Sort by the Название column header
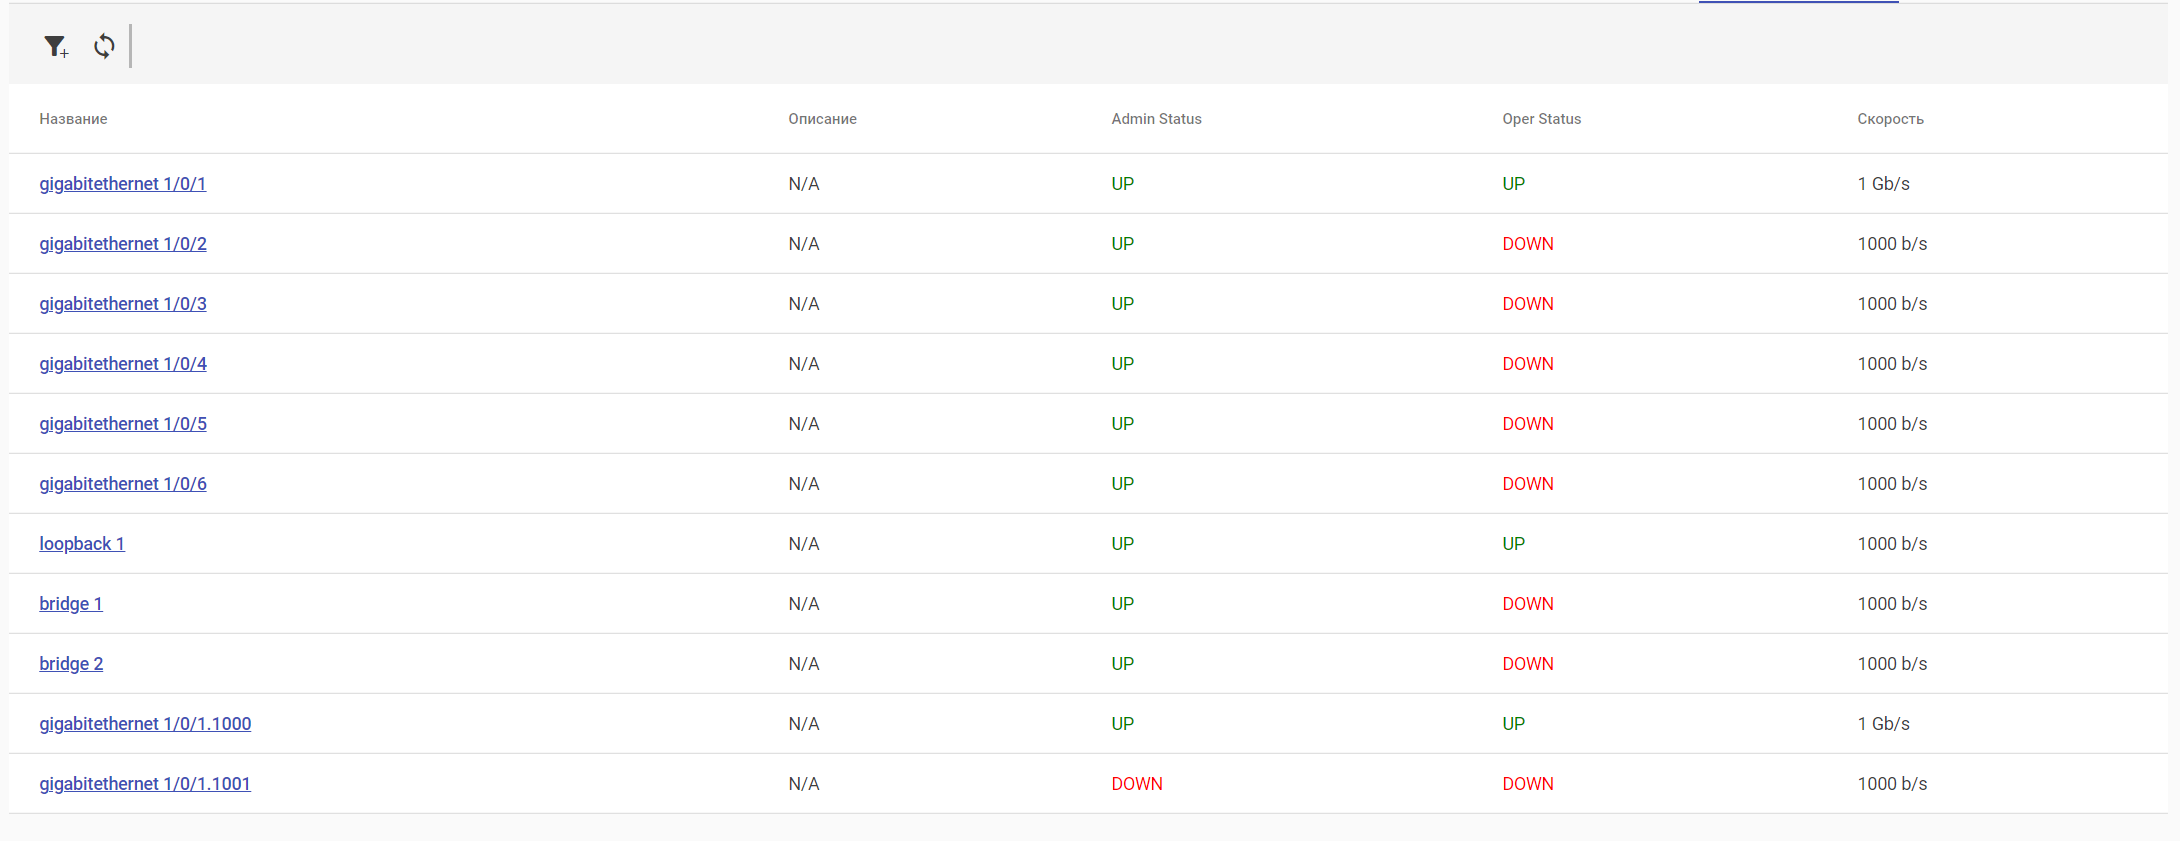 73,119
